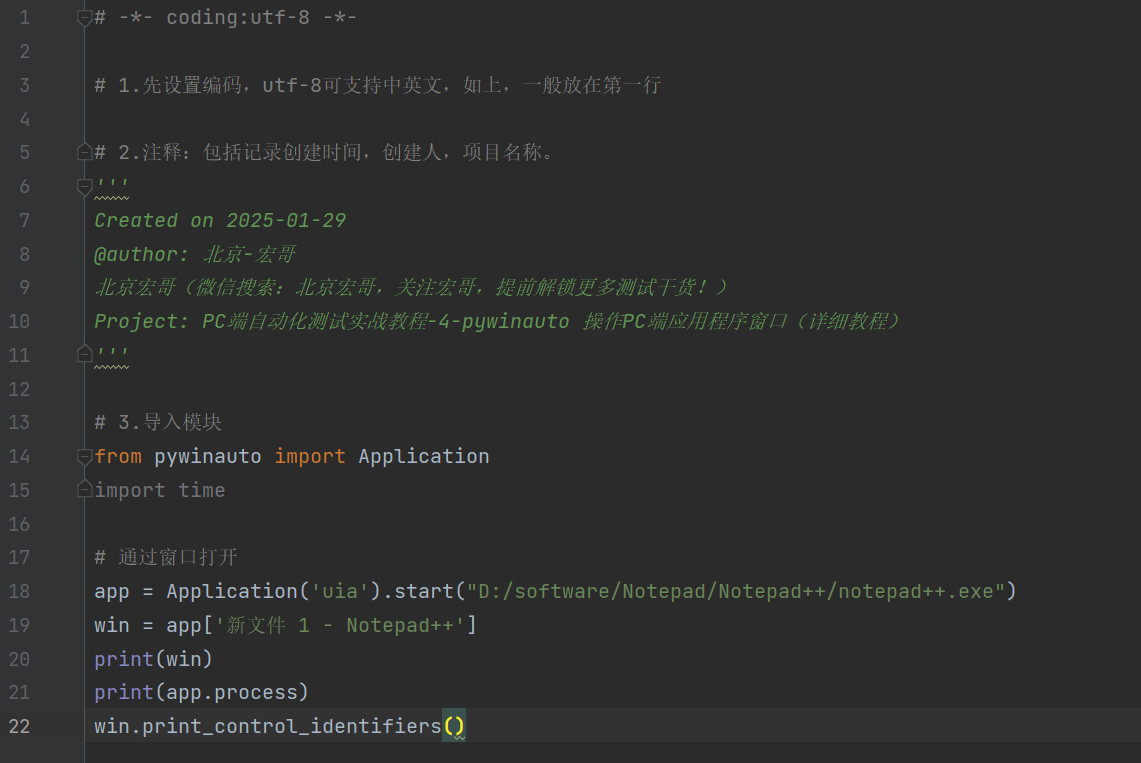Viewport: 1141px width, 763px height.
Task: Click the 'app' variable on line 18
Action: (x=111, y=592)
